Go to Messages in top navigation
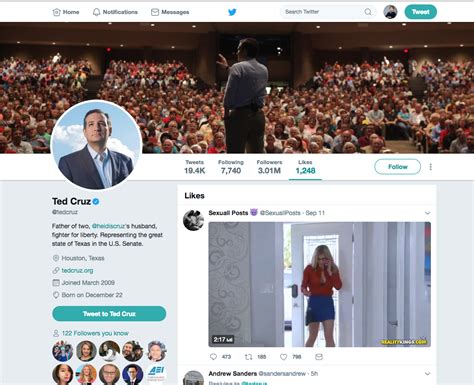 [x=170, y=12]
